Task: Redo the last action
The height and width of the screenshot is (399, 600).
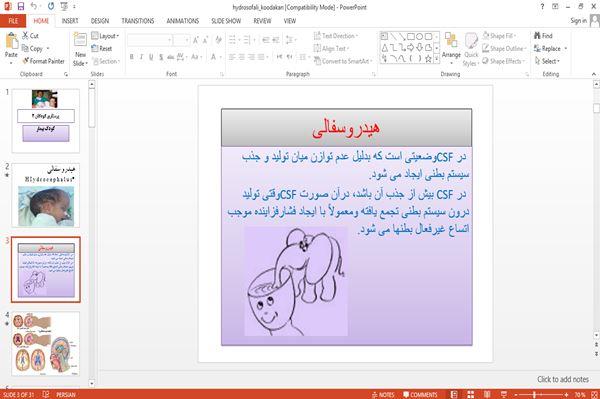Action: (51, 6)
